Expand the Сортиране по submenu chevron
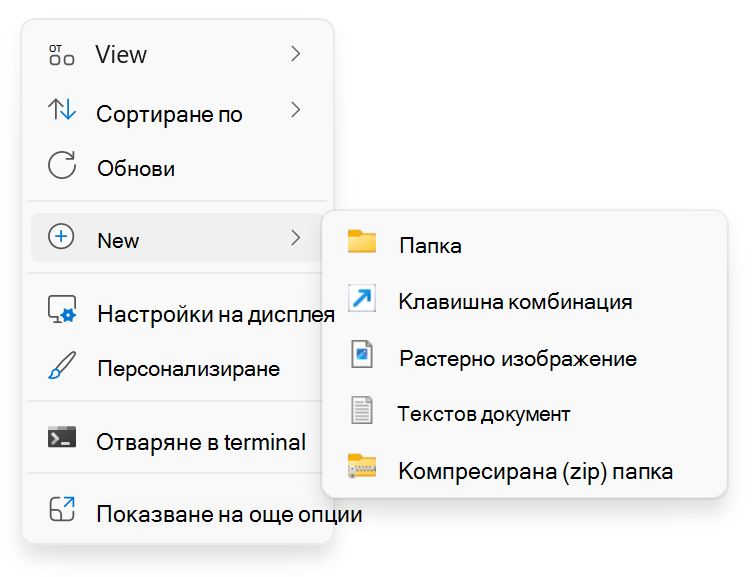 tap(296, 110)
